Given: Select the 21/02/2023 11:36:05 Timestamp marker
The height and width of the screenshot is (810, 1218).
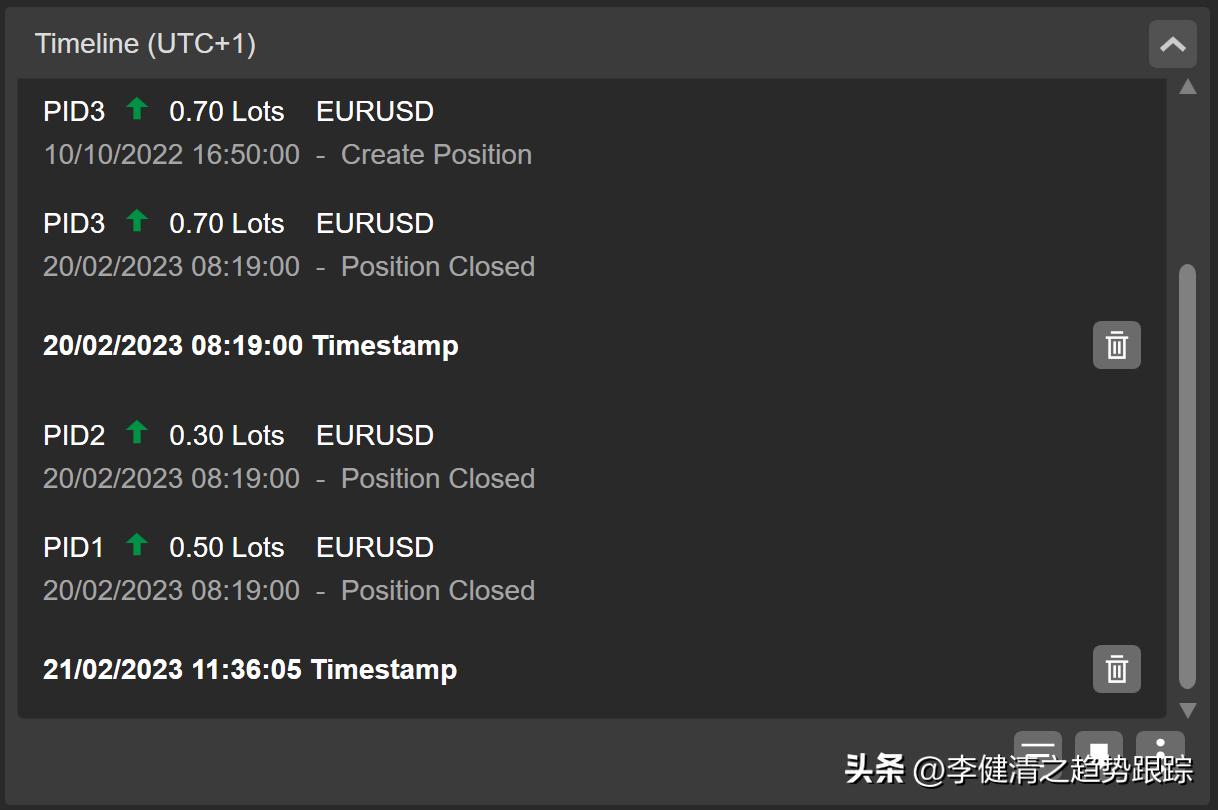Looking at the screenshot, I should (x=250, y=670).
